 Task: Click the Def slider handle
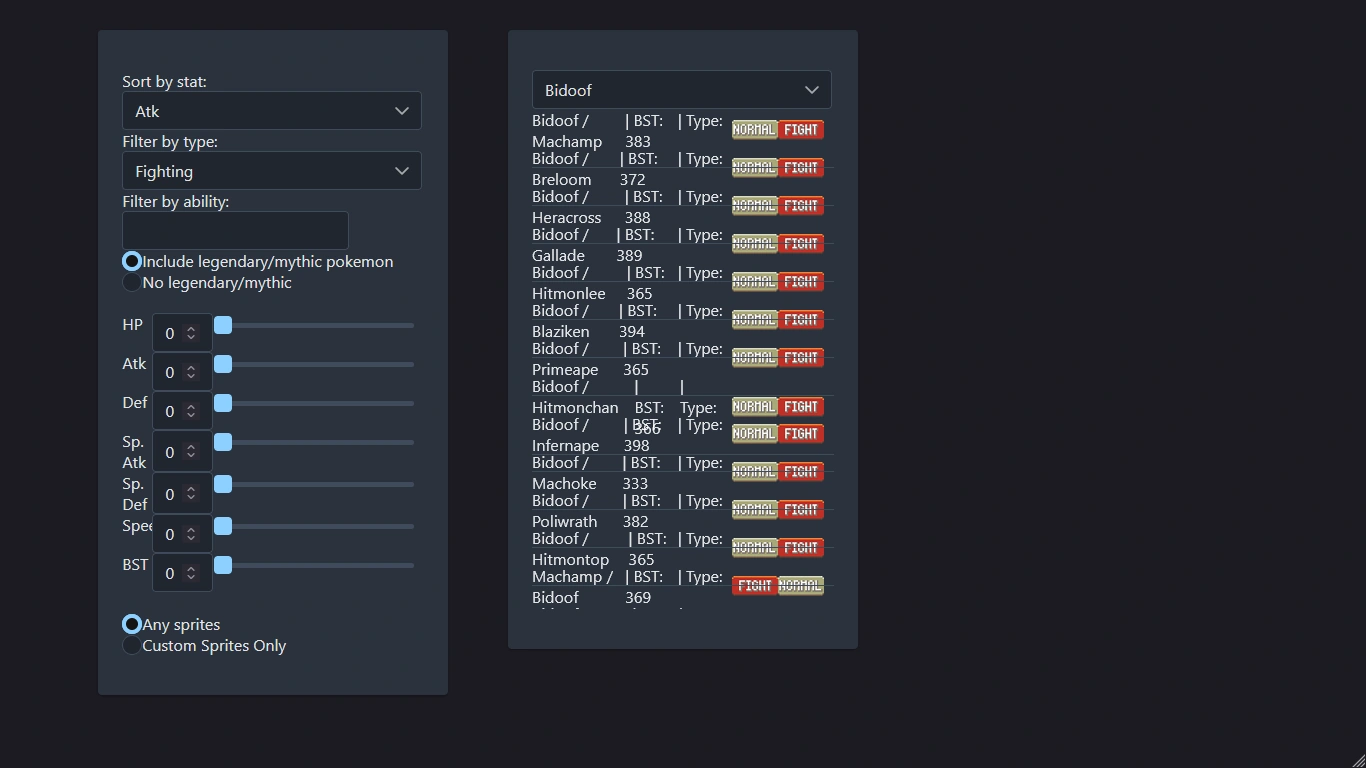click(x=223, y=403)
